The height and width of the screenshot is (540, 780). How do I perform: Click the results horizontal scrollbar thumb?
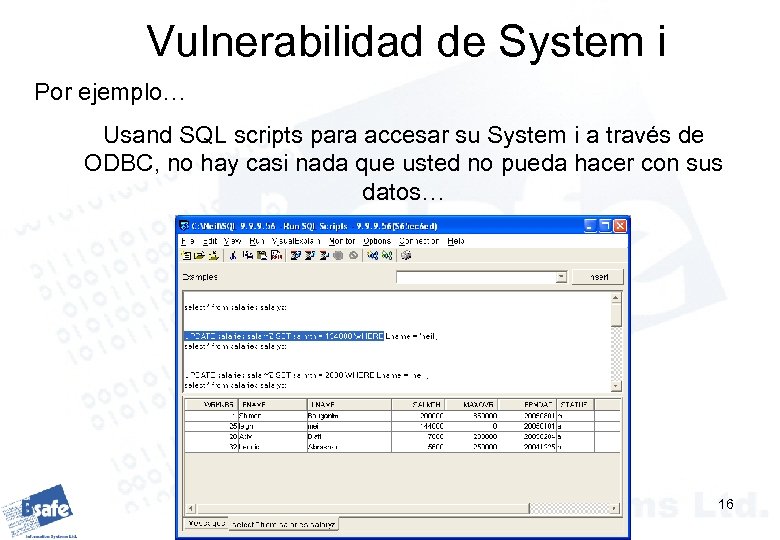click(x=363, y=508)
